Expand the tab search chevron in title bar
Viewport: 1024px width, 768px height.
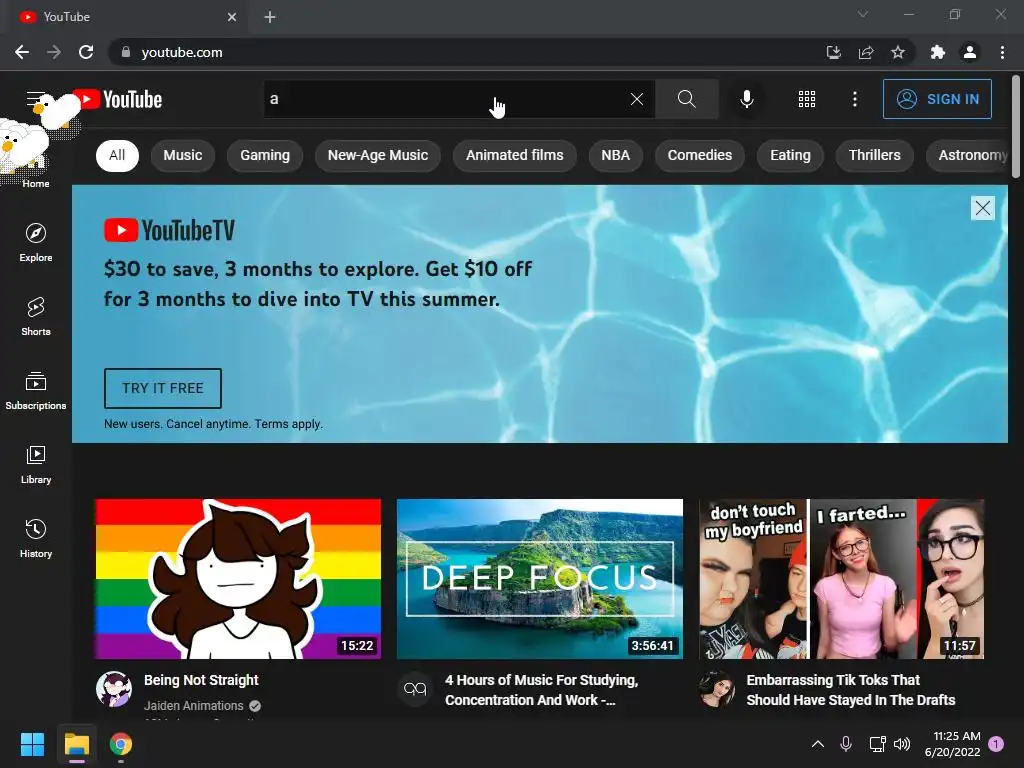863,14
